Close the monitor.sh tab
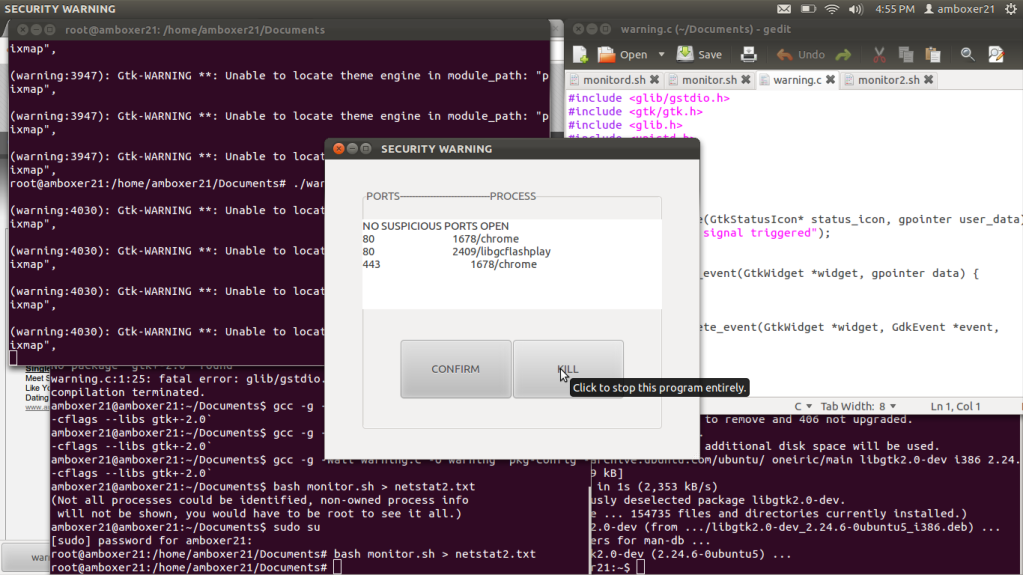Screen dimensions: 1023x575 pos(745,80)
